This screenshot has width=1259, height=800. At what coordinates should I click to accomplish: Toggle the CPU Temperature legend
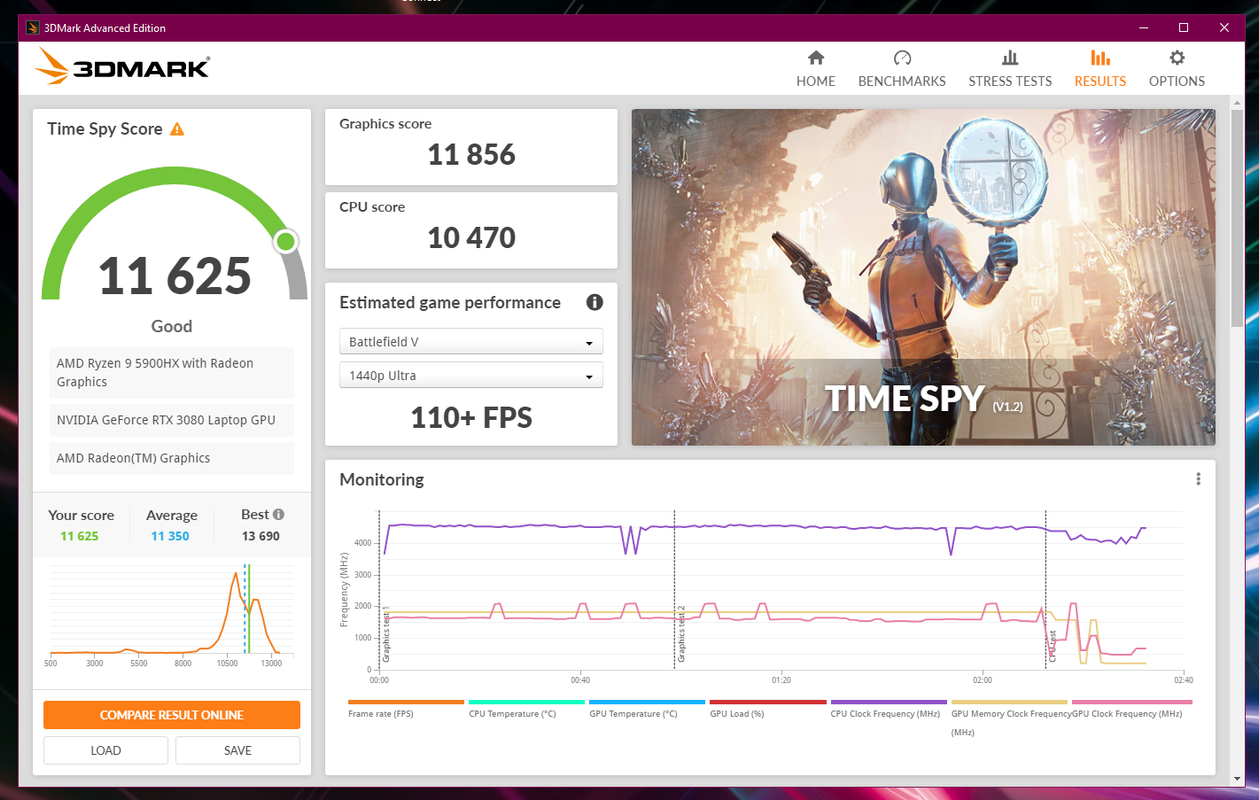(x=527, y=708)
